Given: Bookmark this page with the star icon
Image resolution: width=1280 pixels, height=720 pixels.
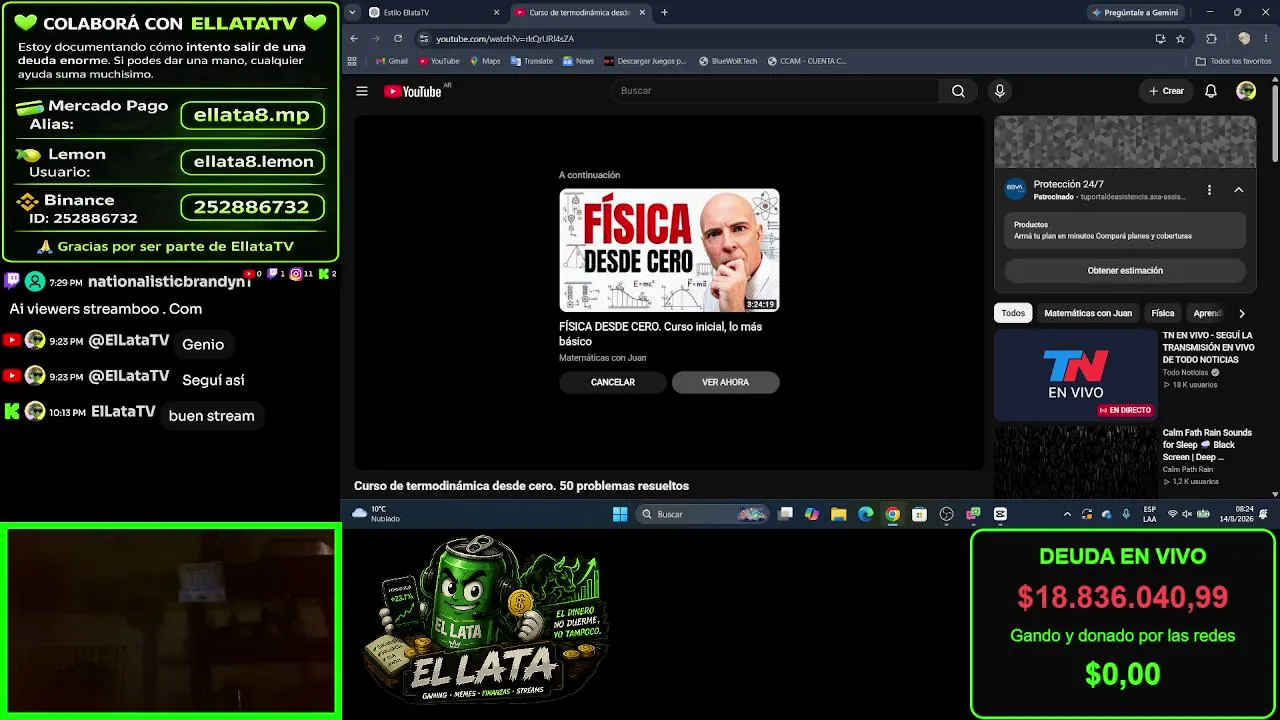Looking at the screenshot, I should click(1181, 38).
